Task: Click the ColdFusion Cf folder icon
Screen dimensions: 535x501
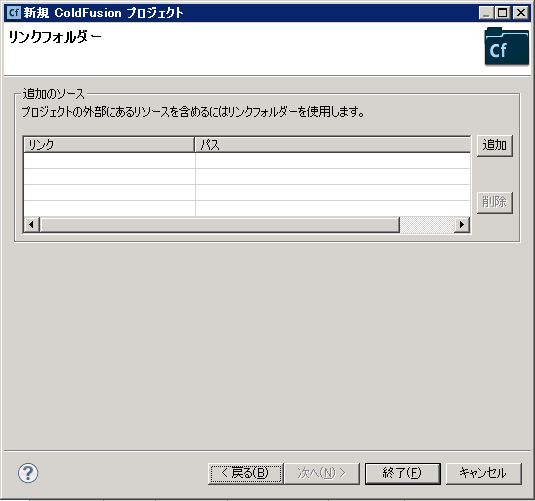Action: click(x=507, y=47)
